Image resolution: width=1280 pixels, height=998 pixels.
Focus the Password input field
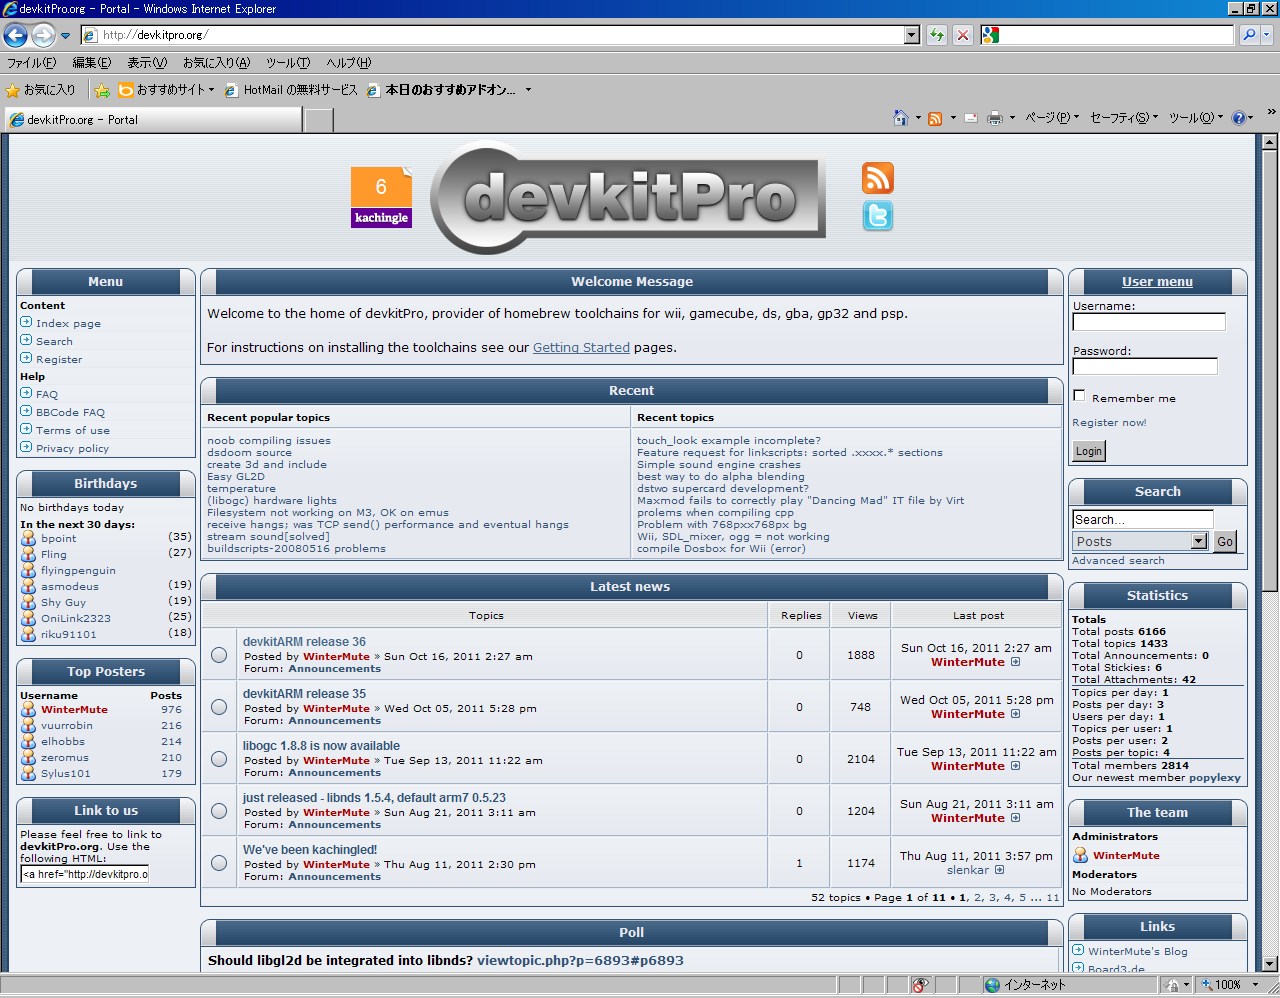(1145, 367)
